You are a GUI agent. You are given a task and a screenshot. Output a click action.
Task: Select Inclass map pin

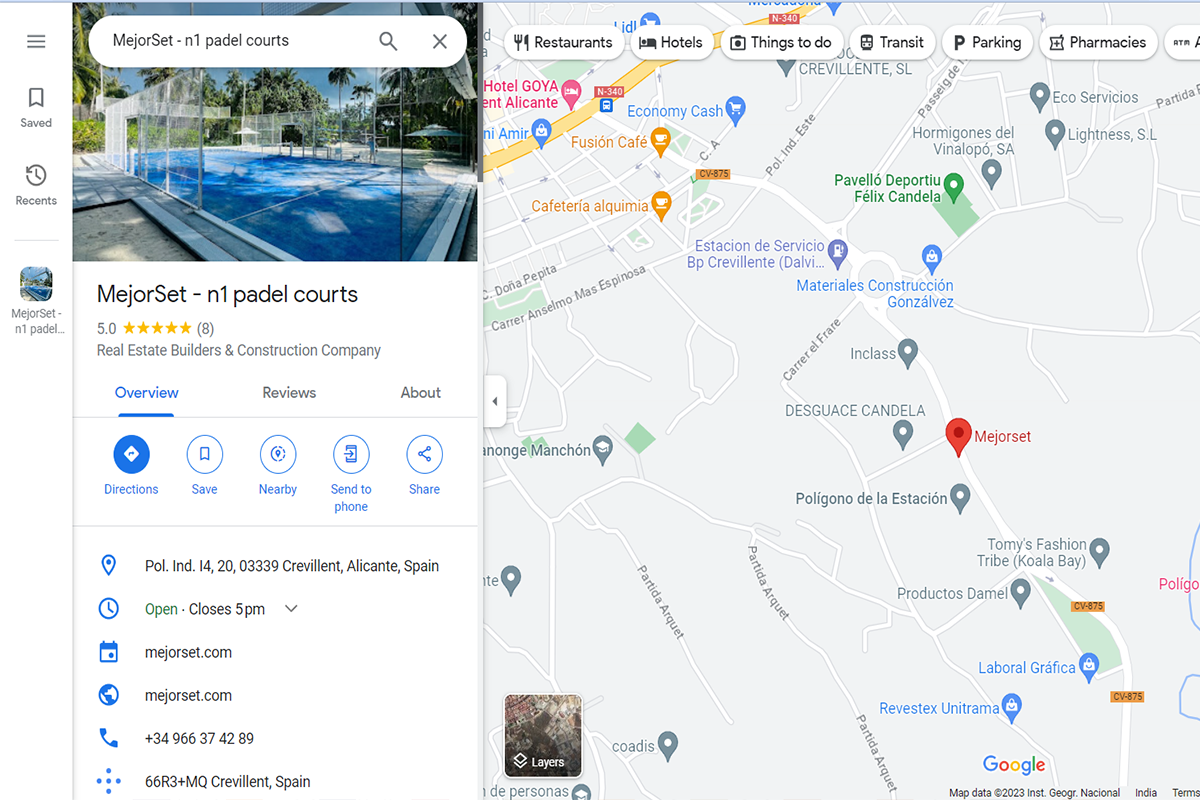[x=907, y=353]
